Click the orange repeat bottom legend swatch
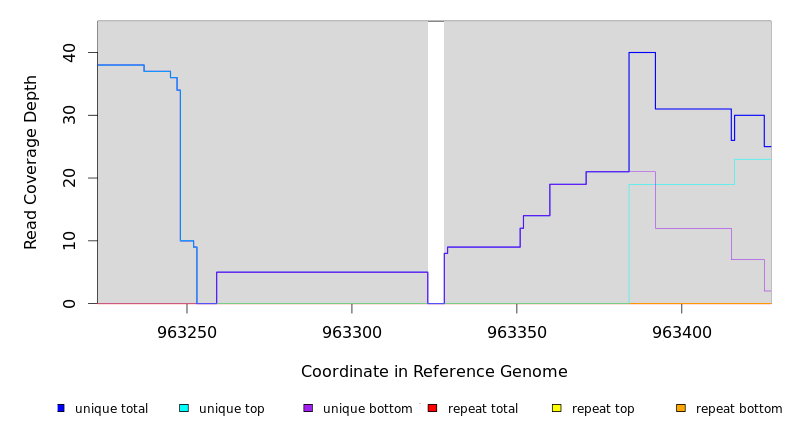 pos(681,408)
